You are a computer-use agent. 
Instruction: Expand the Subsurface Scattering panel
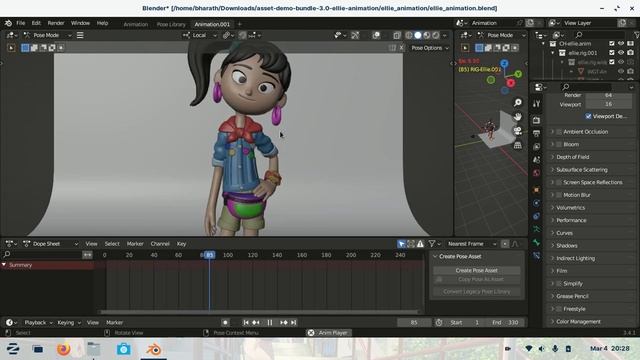click(581, 170)
